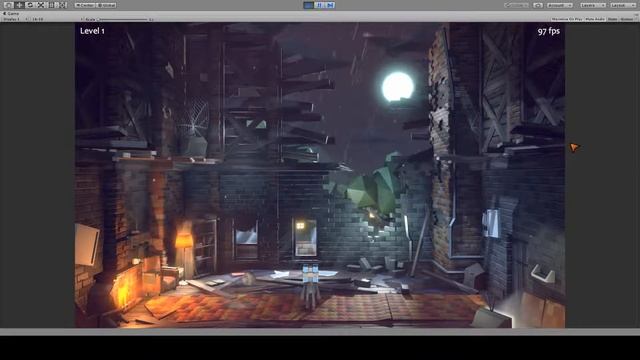
Task: Toggle the Global handle rotation button
Action: pyautogui.click(x=107, y=5)
